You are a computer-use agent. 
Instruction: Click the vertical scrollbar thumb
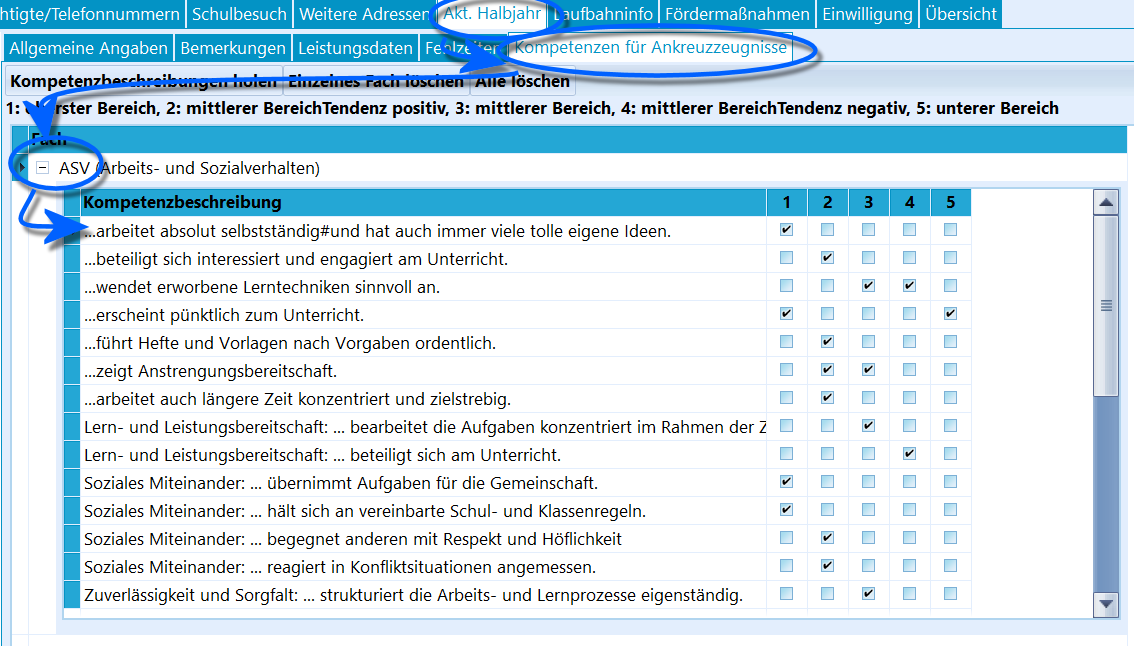[x=1106, y=305]
